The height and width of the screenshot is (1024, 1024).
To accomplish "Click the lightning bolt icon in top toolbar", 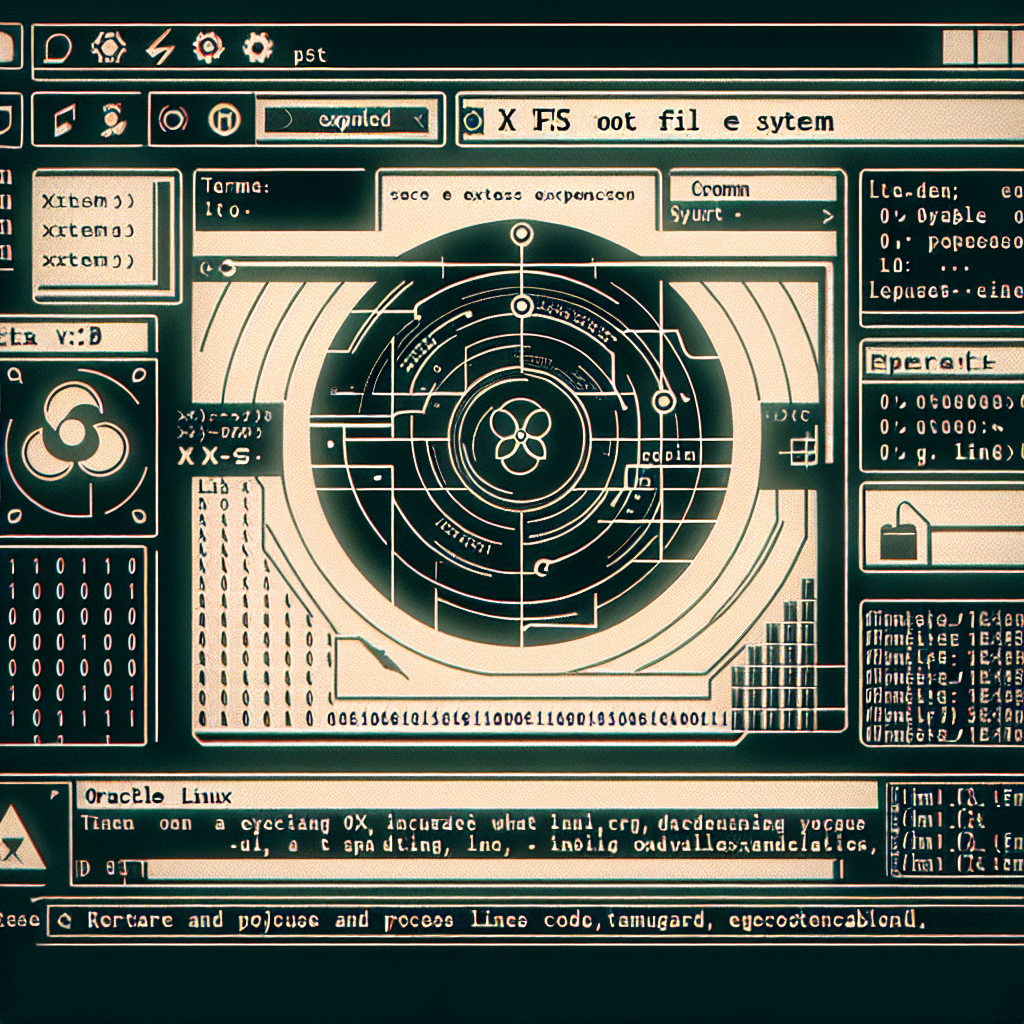I will (x=159, y=48).
